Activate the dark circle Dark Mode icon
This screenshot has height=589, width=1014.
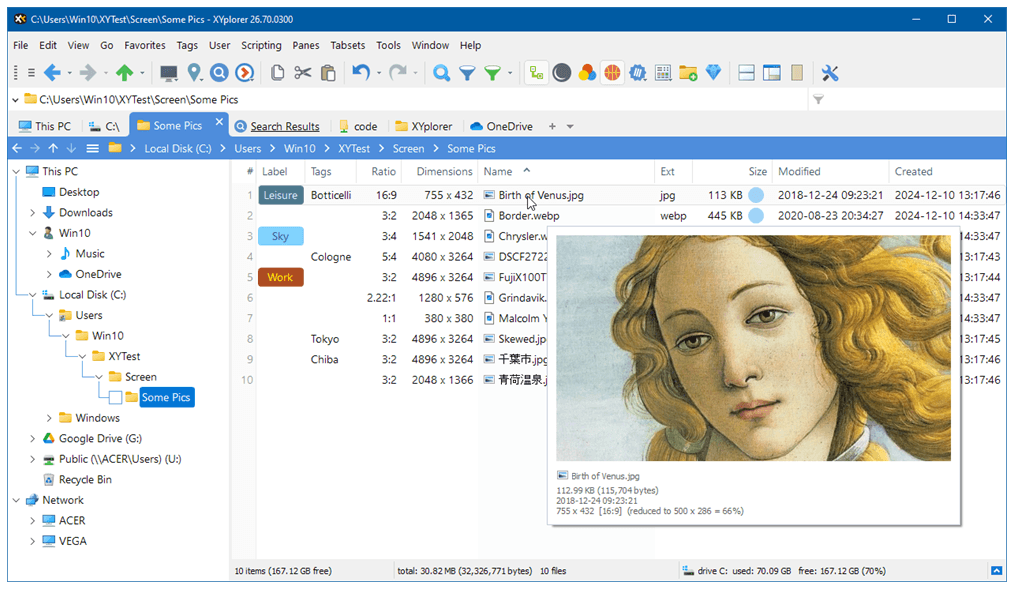[x=562, y=72]
